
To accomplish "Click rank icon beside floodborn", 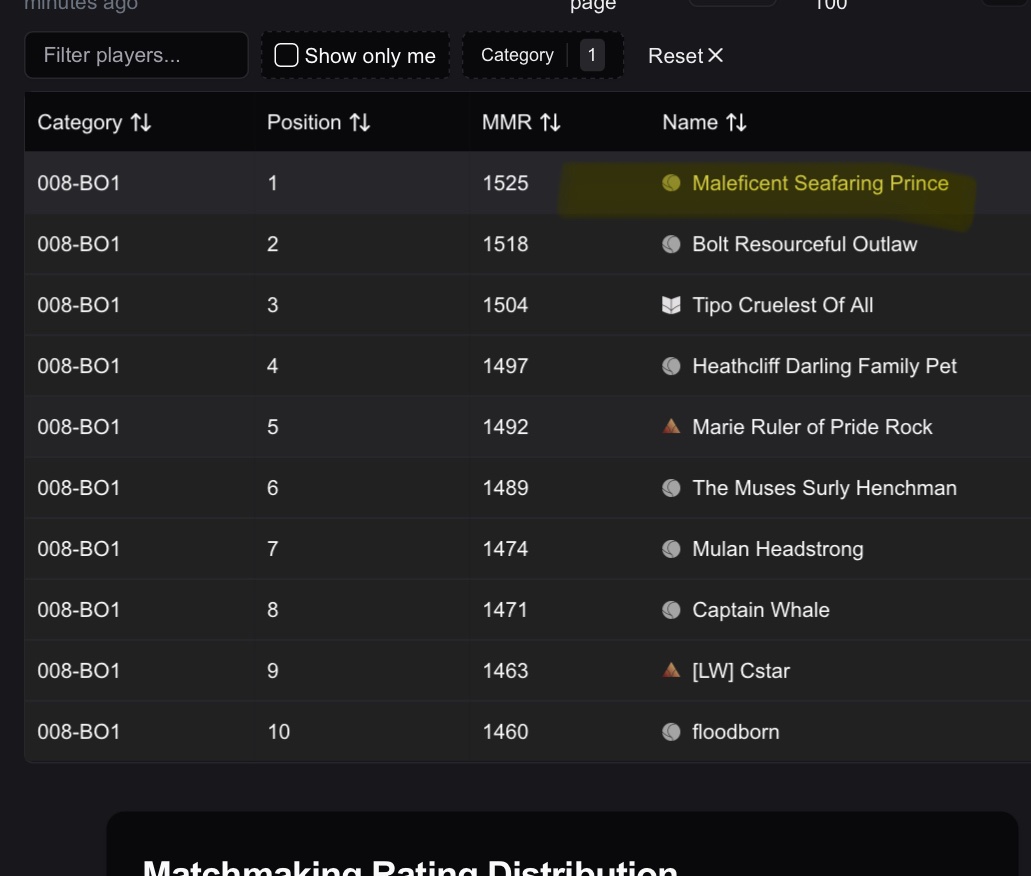I will [x=671, y=731].
